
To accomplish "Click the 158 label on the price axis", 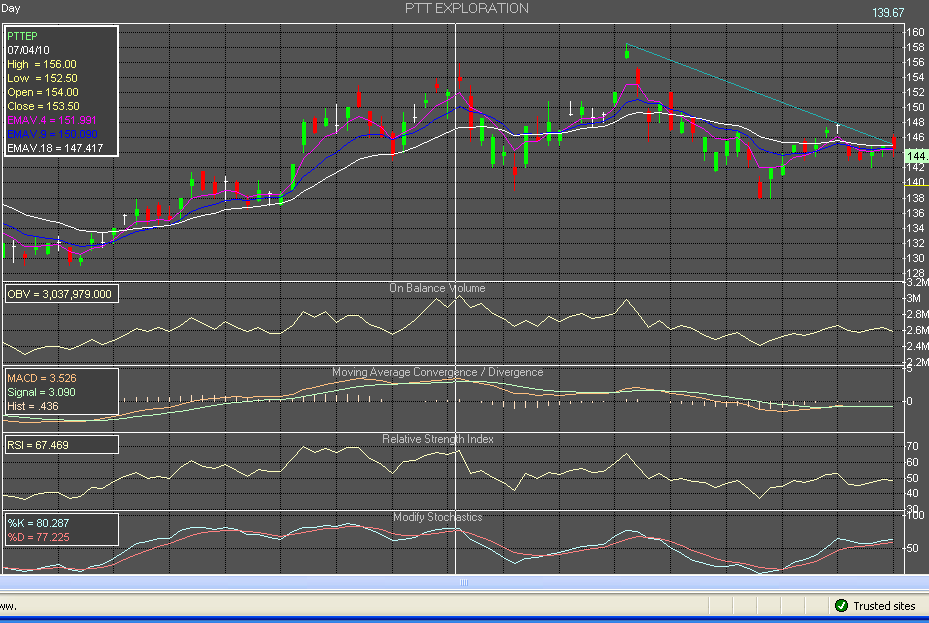I will pyautogui.click(x=916, y=47).
